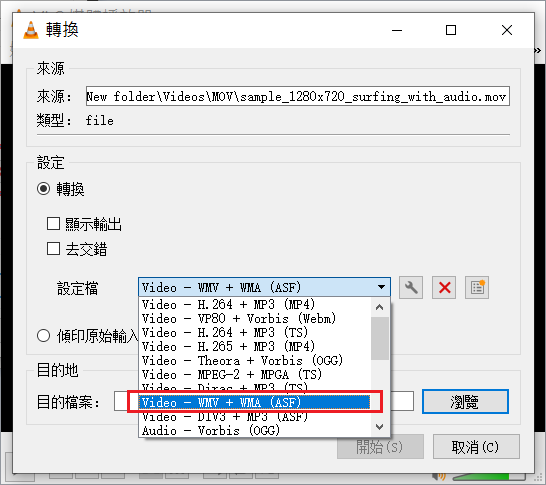Click the VLC cone icon in title bar

(x=31, y=30)
